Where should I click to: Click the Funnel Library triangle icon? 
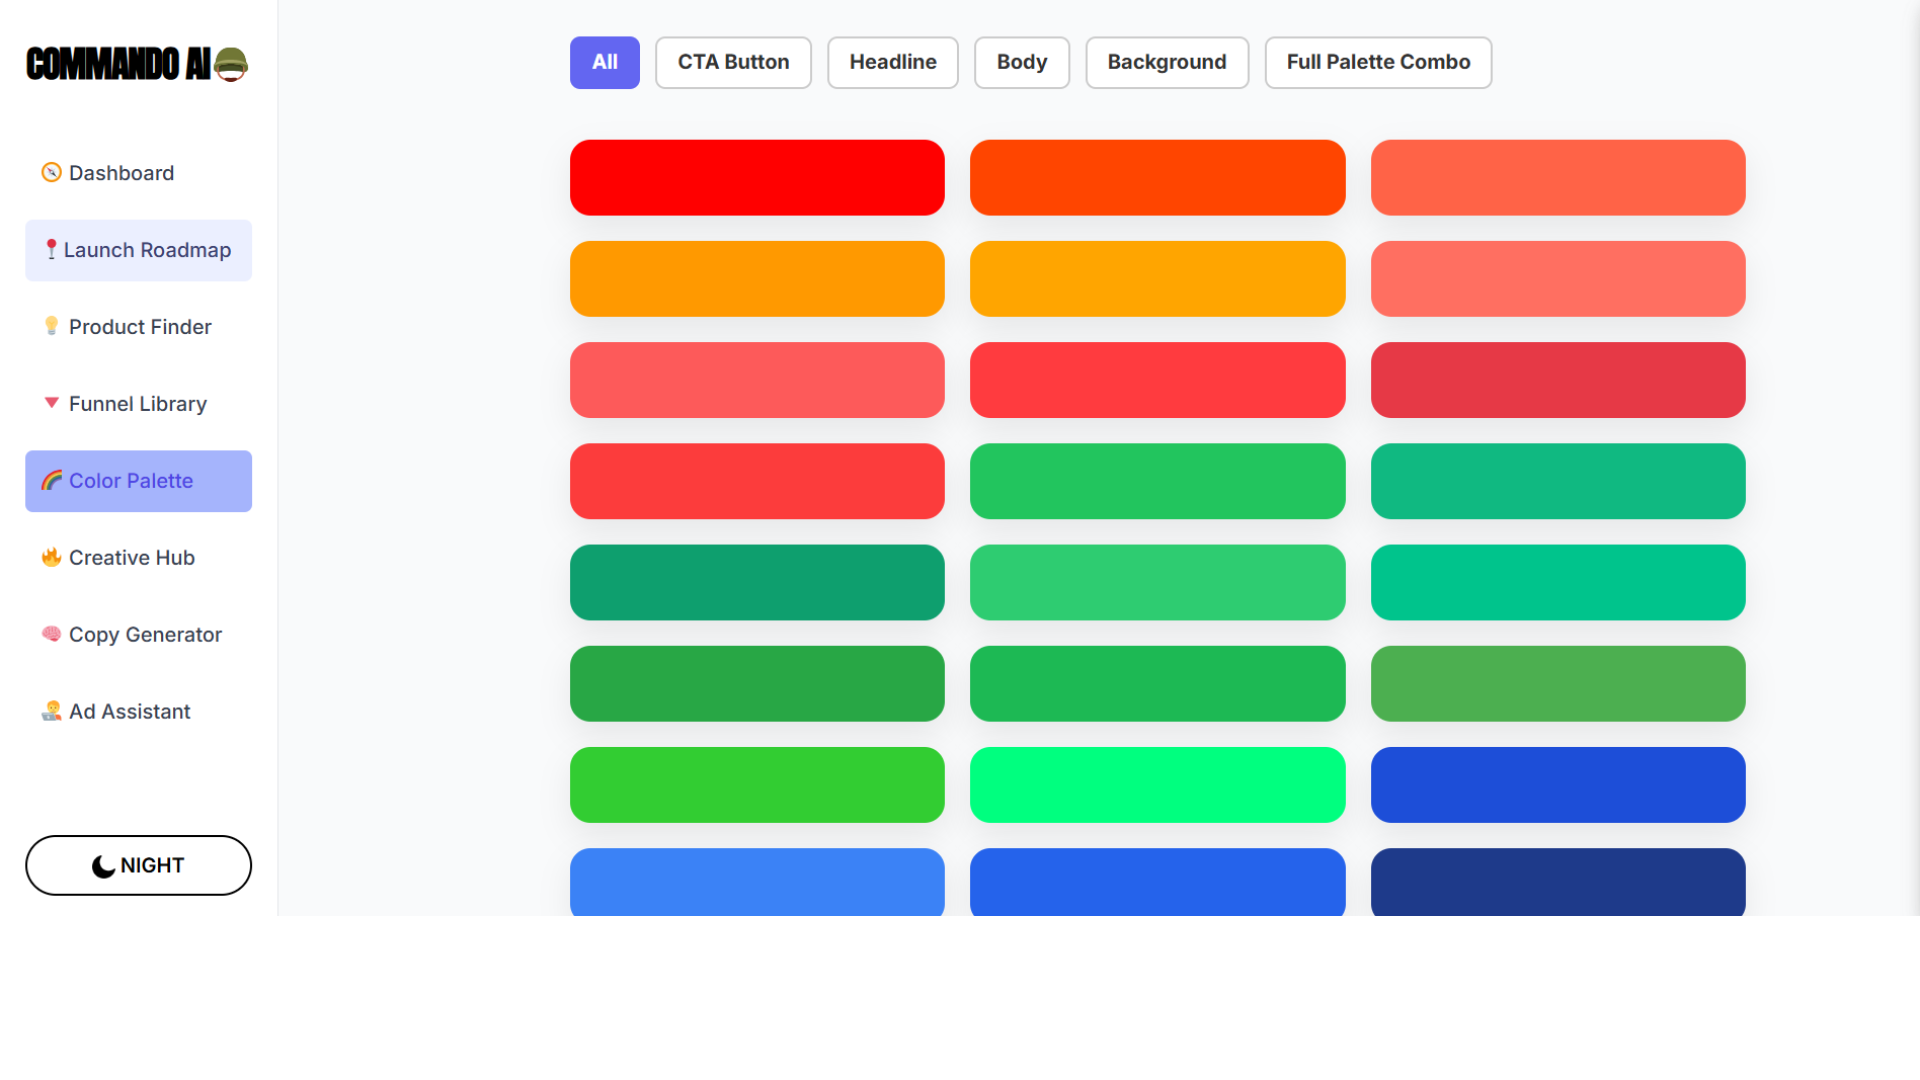51,403
